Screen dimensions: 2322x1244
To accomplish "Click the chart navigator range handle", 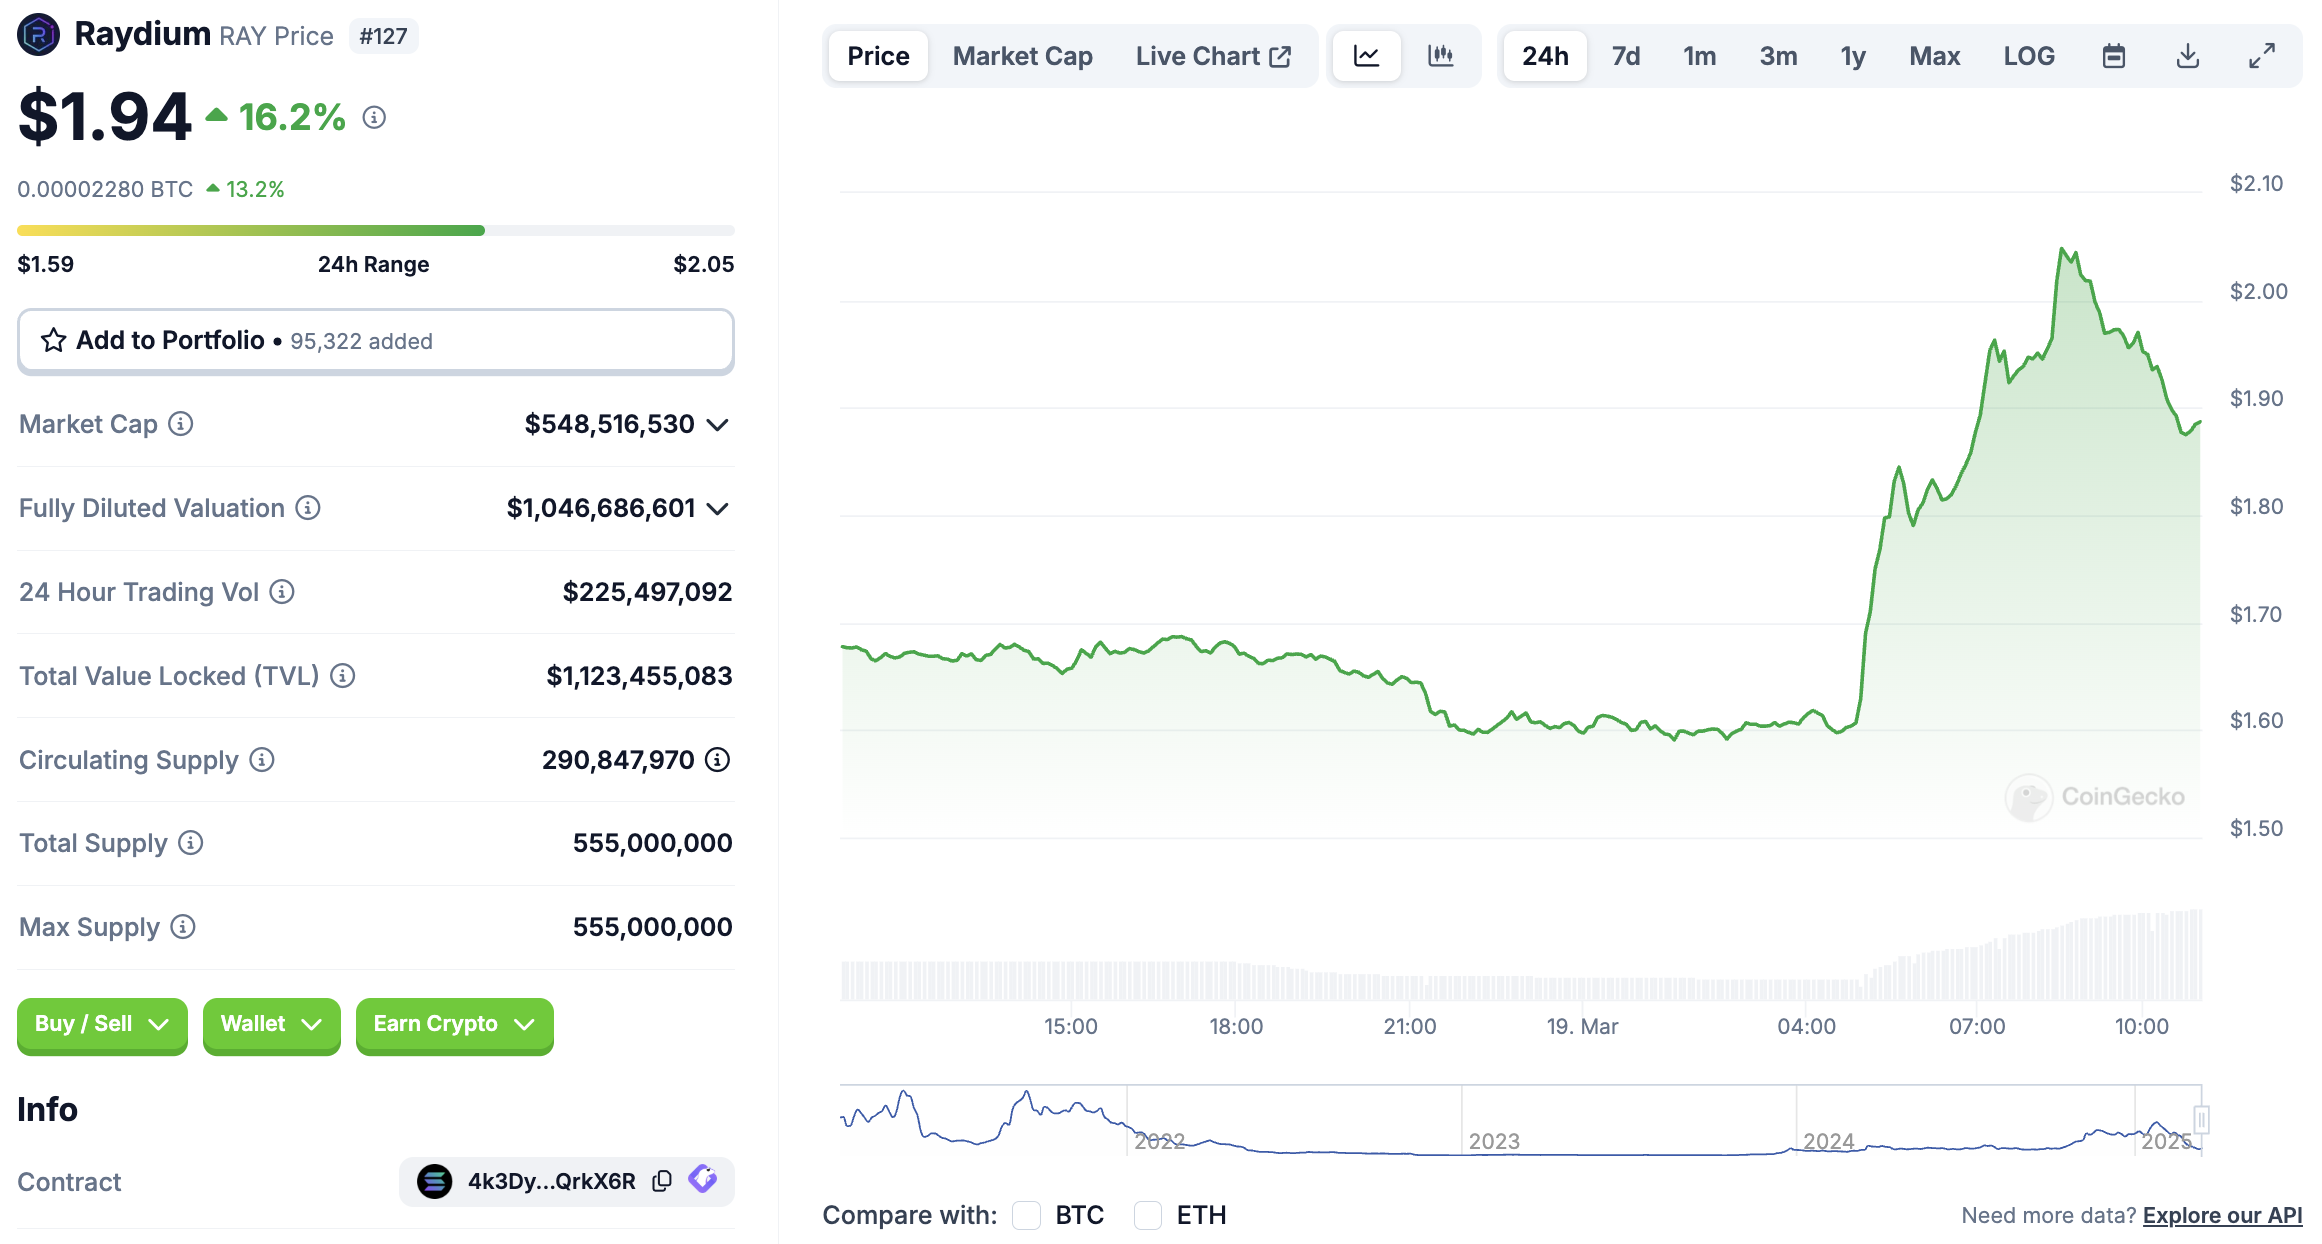I will coord(2201,1119).
